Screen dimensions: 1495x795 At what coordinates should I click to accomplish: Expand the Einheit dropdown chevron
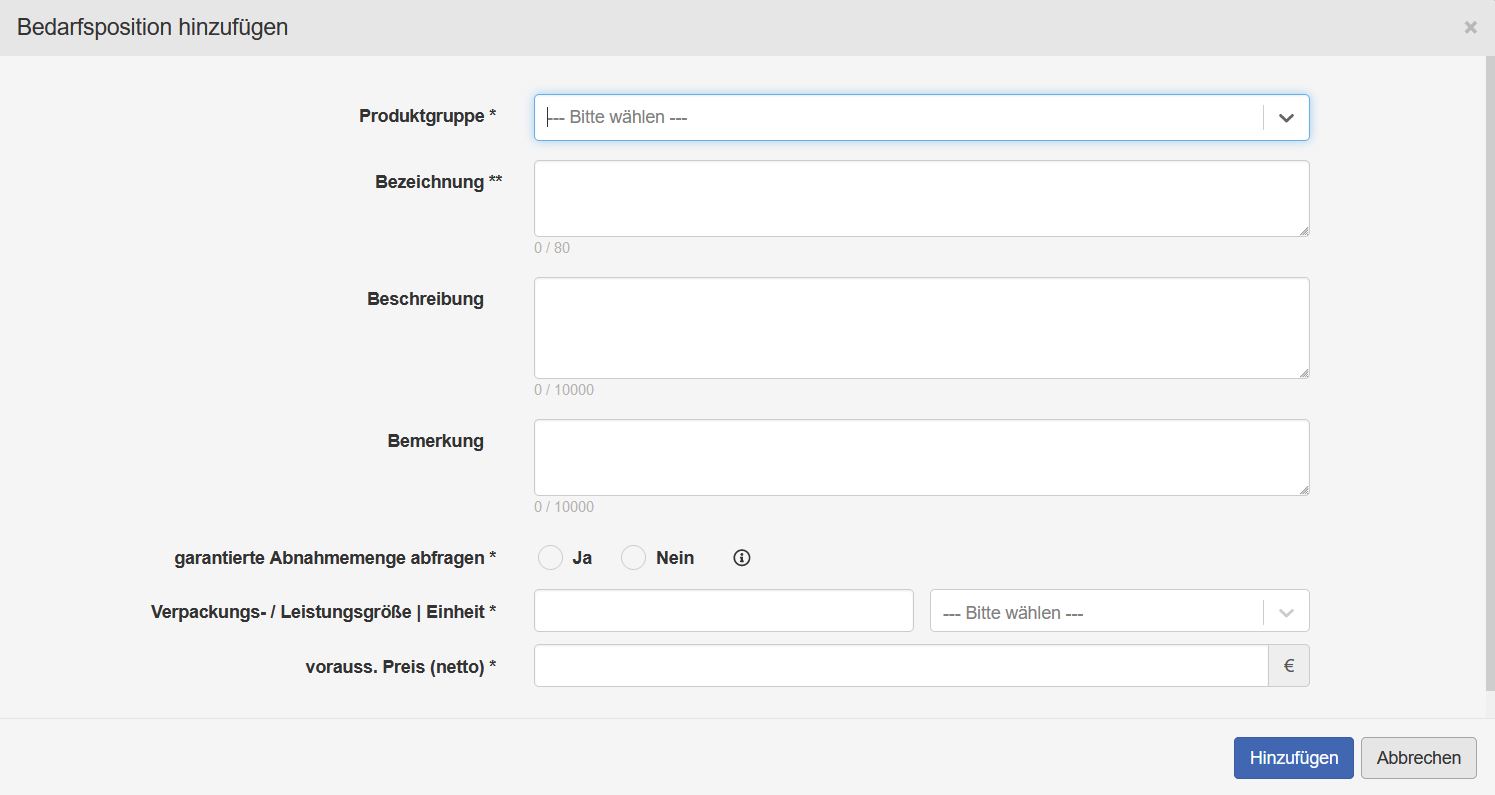pyautogui.click(x=1287, y=611)
